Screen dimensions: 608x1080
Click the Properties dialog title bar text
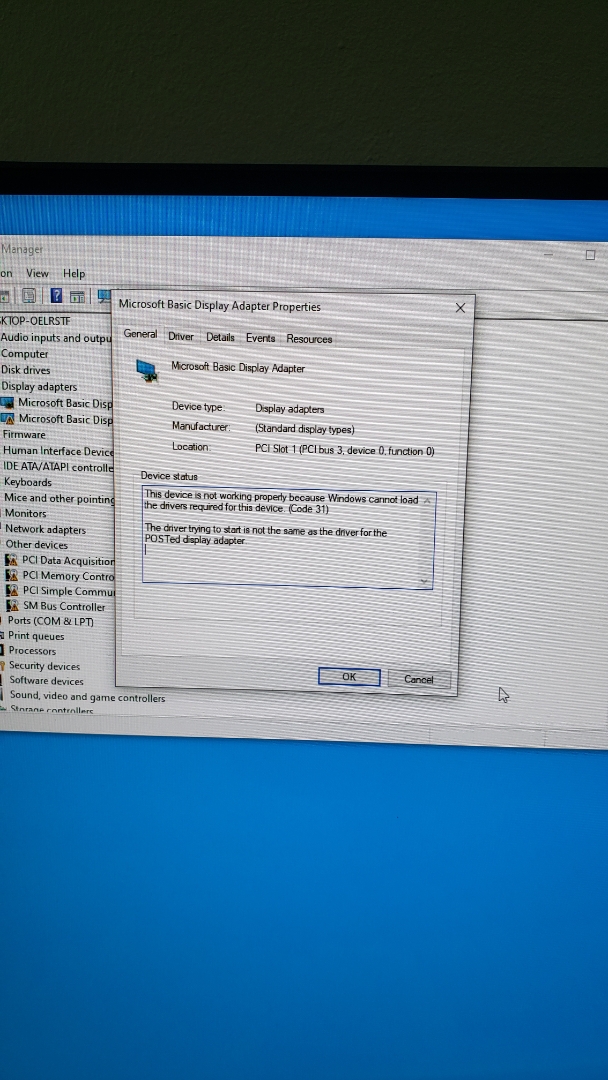[x=220, y=304]
